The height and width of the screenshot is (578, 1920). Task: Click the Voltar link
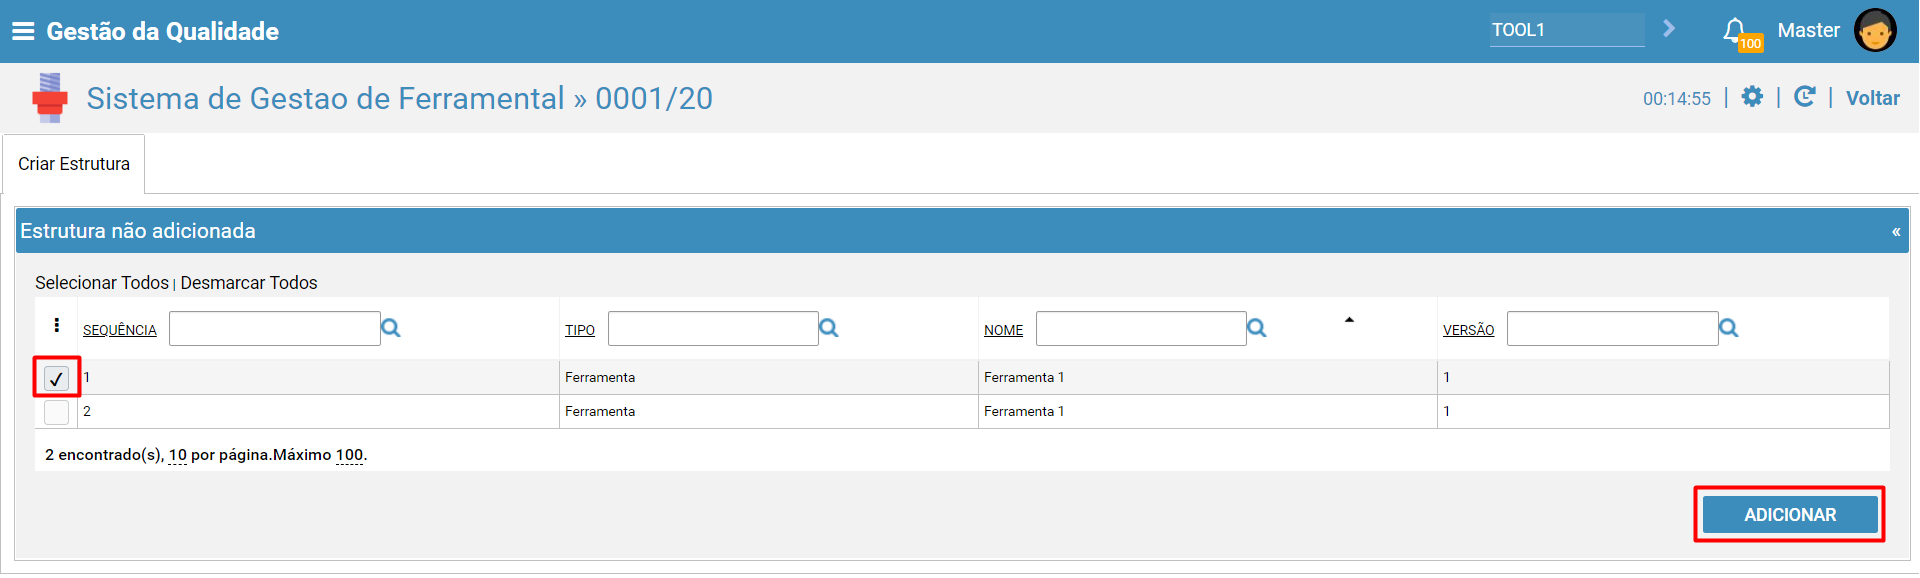pos(1873,98)
